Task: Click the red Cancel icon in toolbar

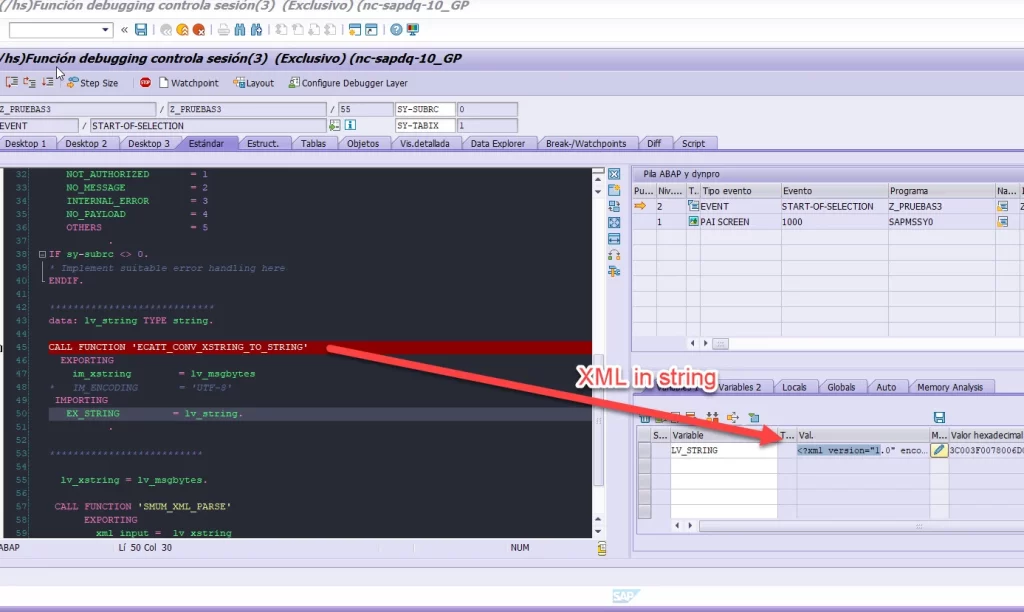Action: coord(199,29)
